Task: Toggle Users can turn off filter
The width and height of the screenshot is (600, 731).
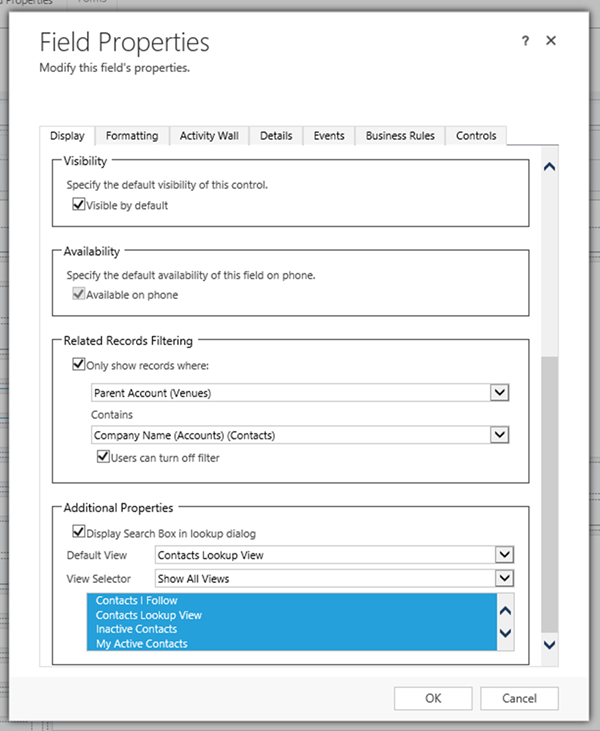Action: tap(102, 457)
